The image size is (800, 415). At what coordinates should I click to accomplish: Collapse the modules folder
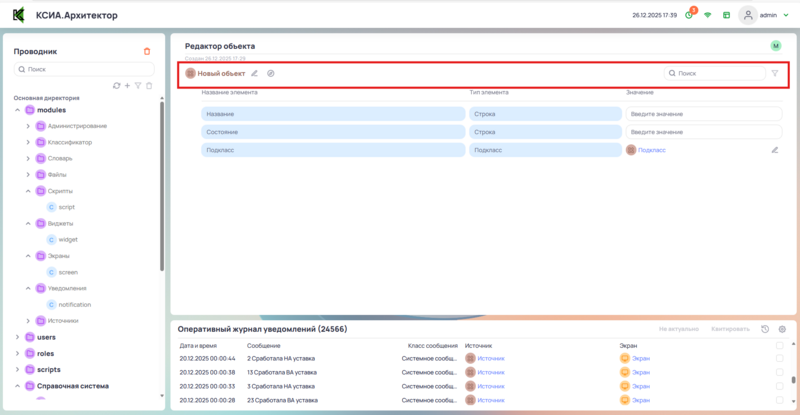point(17,110)
